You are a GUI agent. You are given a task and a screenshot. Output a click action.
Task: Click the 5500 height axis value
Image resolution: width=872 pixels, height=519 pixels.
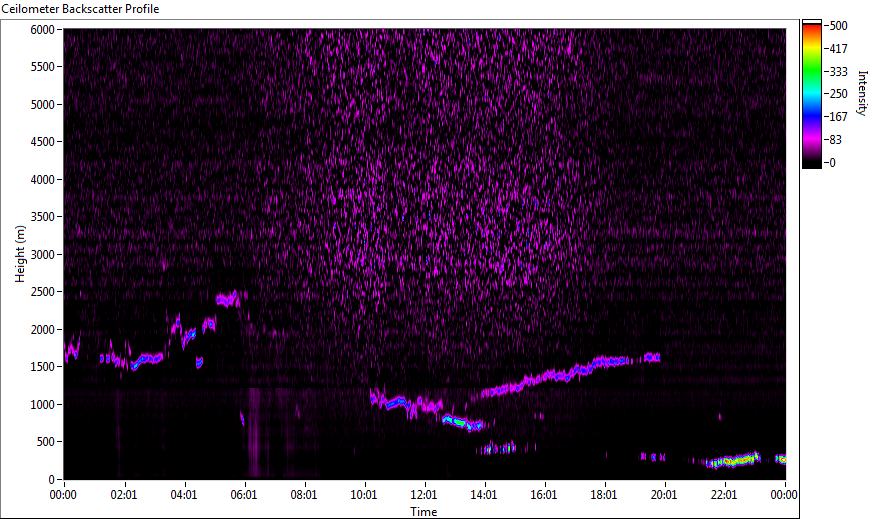42,67
